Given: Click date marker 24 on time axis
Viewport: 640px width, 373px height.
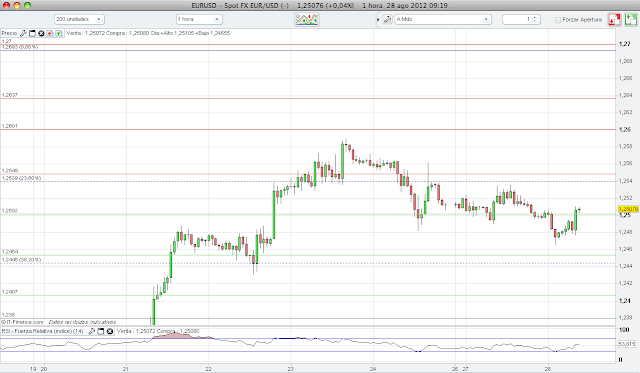Looking at the screenshot, I should (x=373, y=369).
